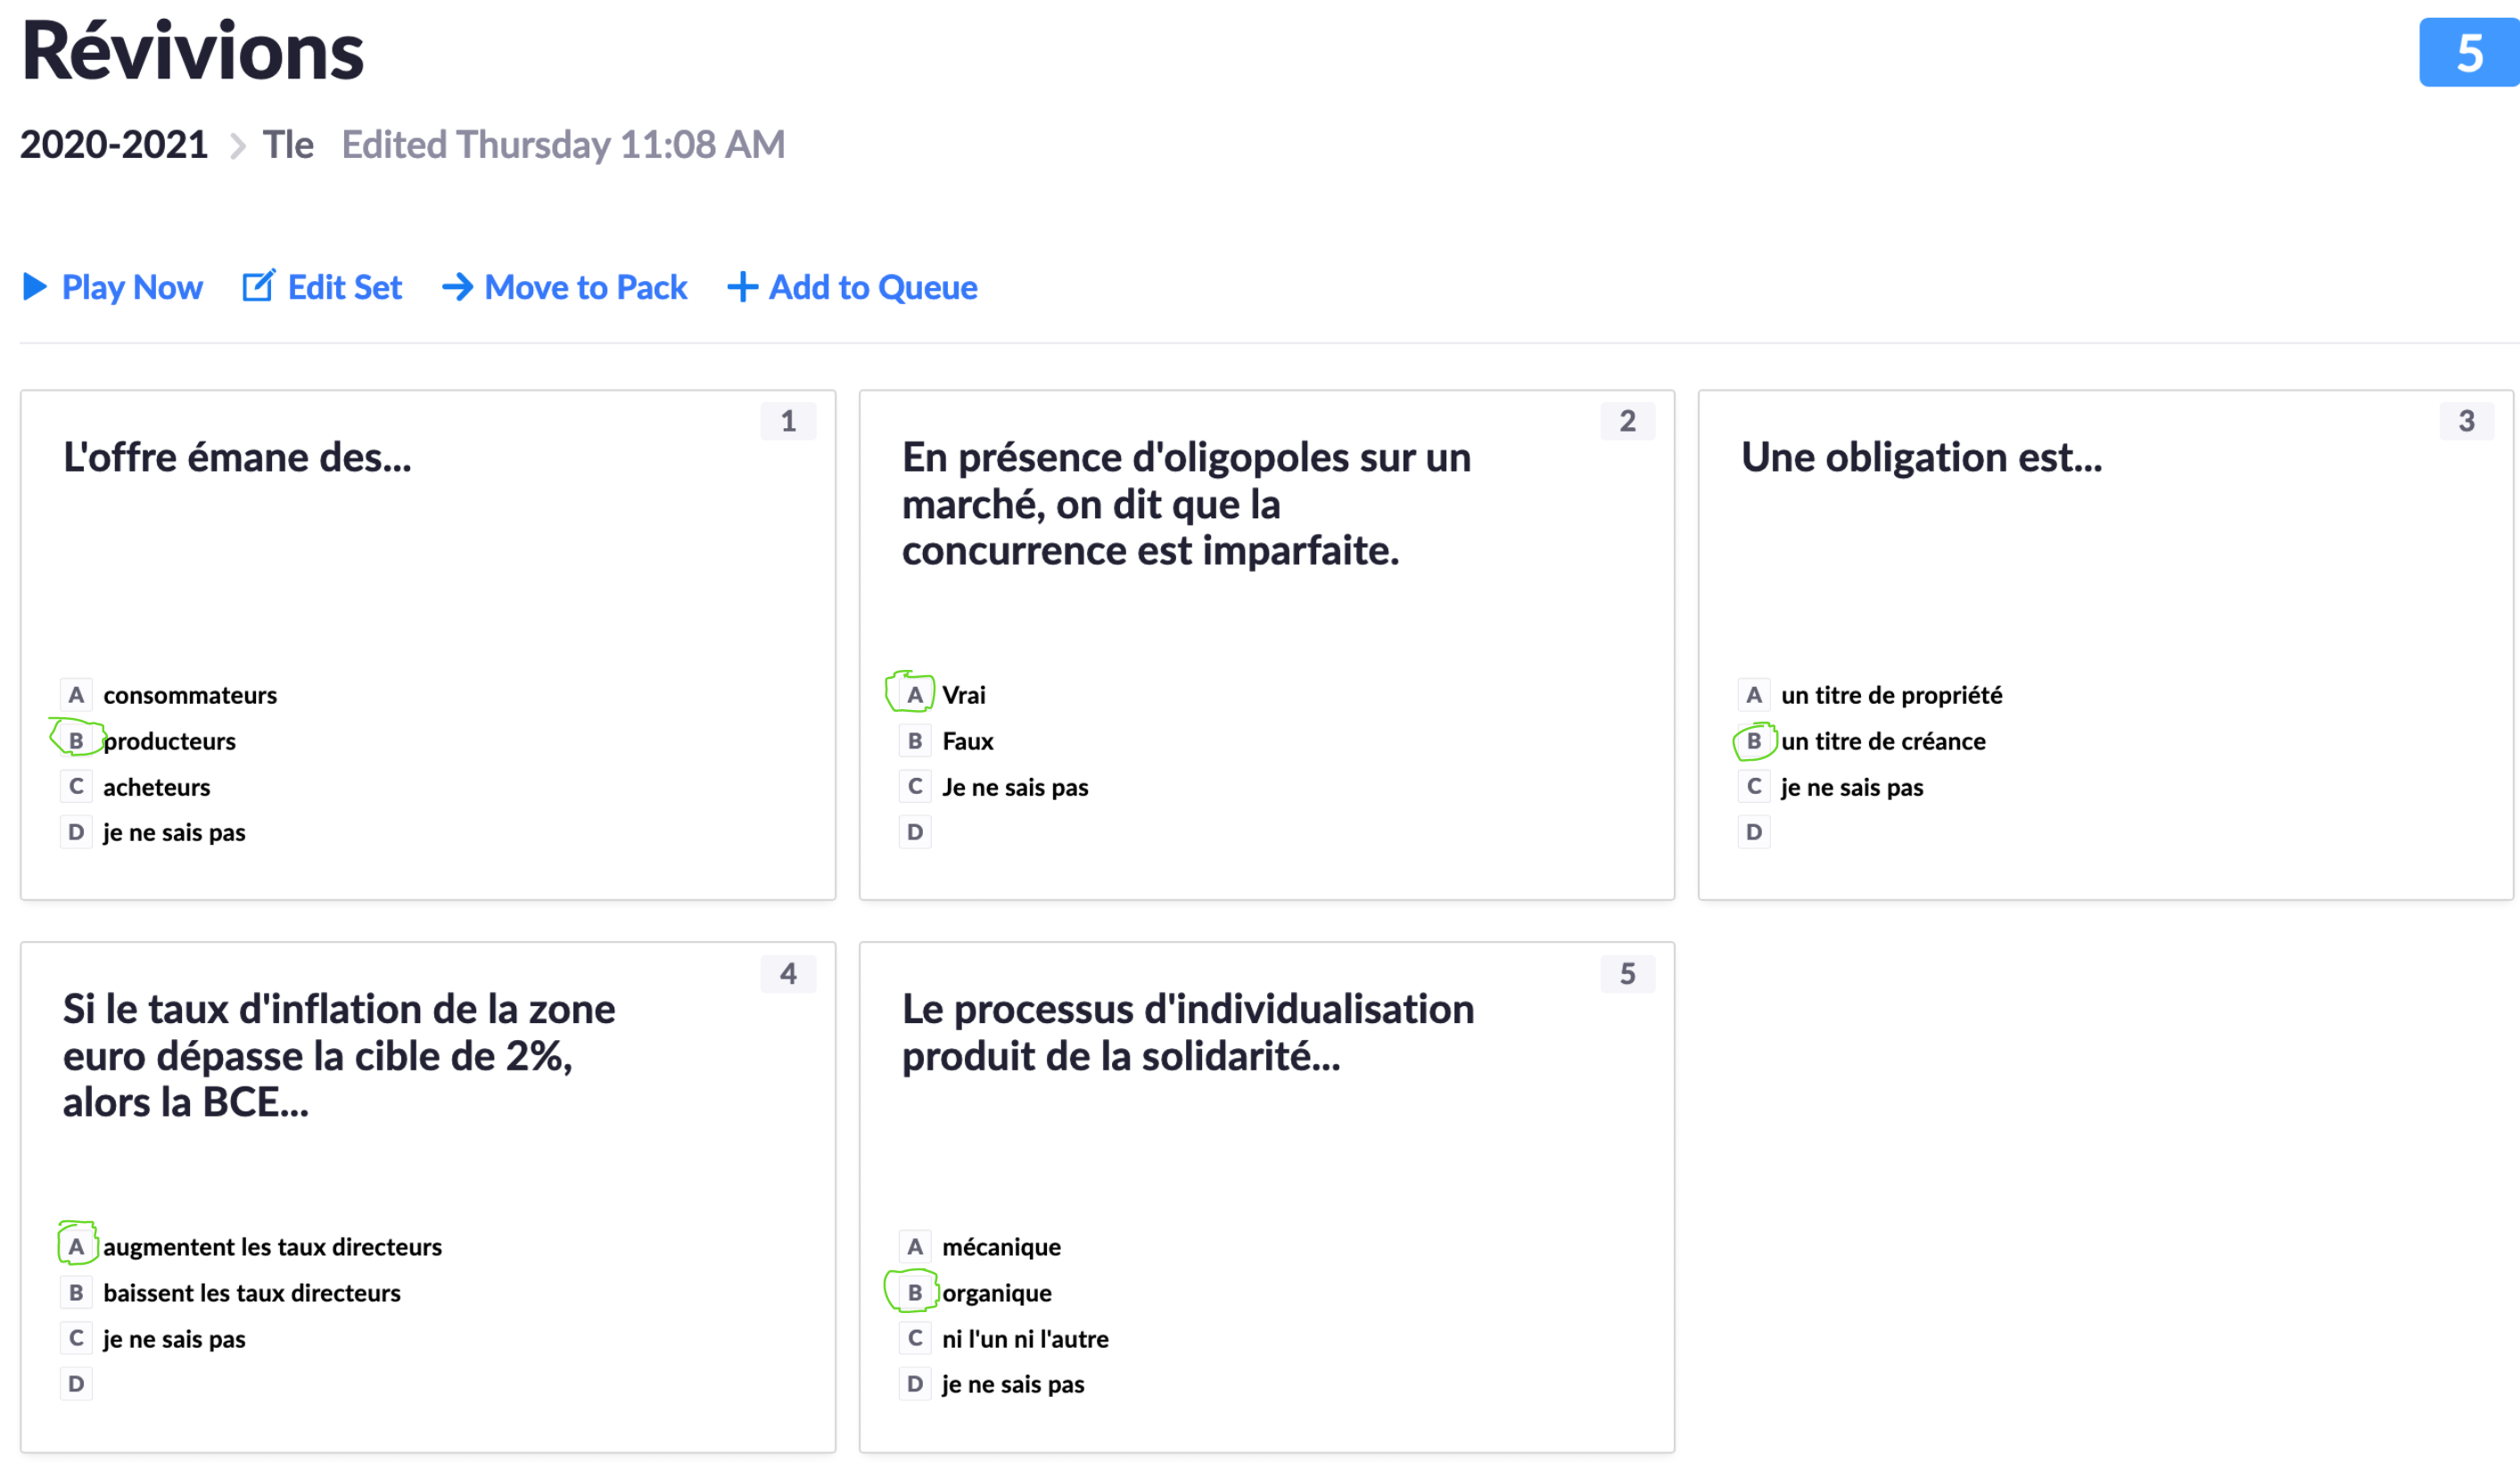This screenshot has width=2520, height=1470.
Task: Click empty D badge in BCE card
Action: tap(76, 1384)
